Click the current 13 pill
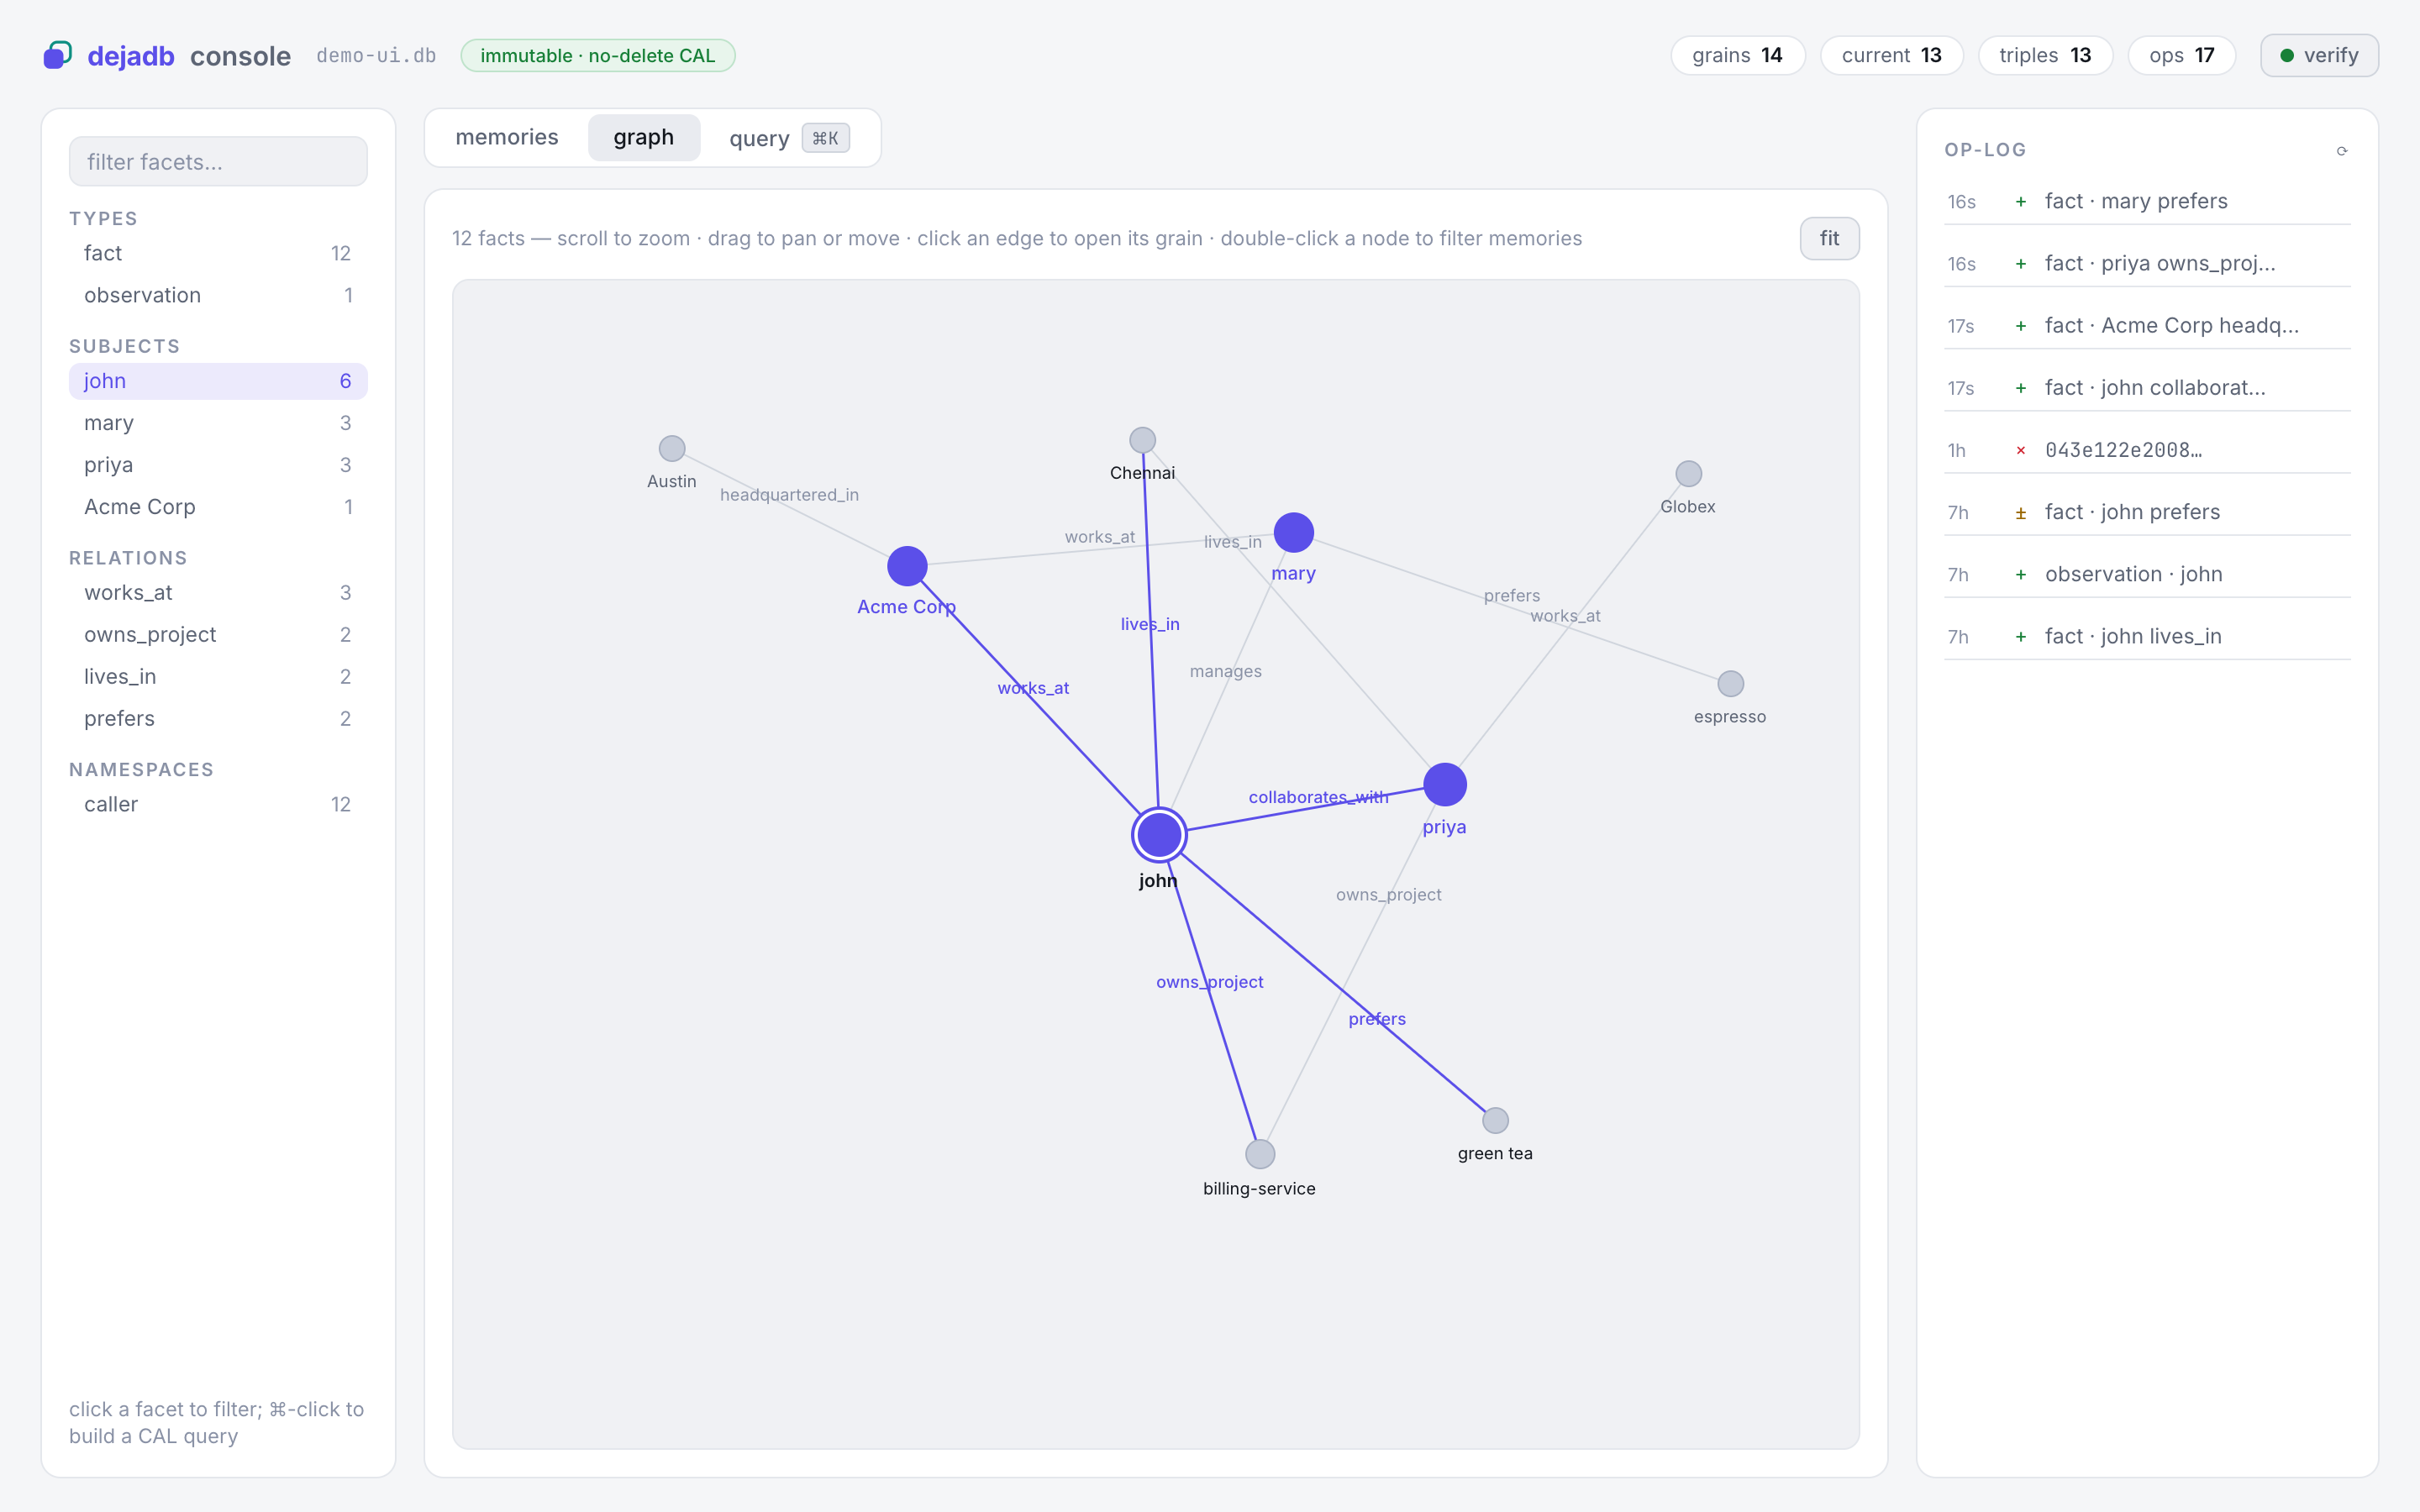Image resolution: width=2420 pixels, height=1512 pixels. 1891,55
